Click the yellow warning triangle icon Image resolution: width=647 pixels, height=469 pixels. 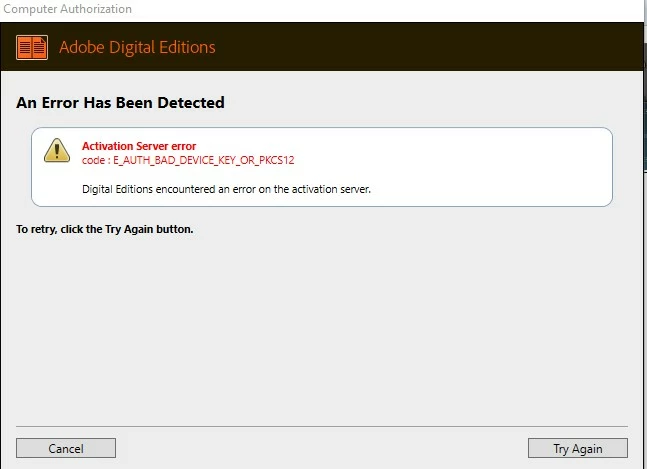(57, 150)
